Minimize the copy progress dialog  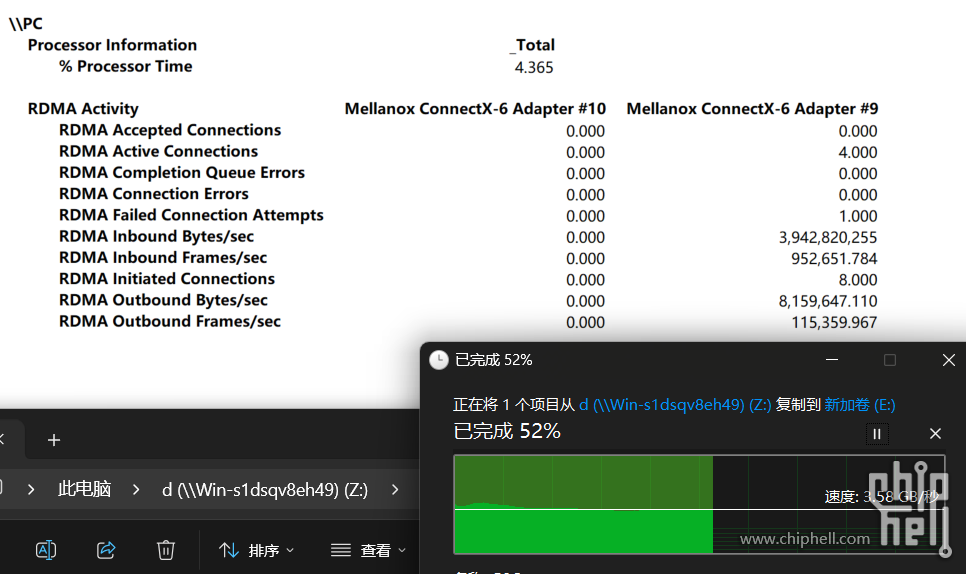(x=832, y=360)
